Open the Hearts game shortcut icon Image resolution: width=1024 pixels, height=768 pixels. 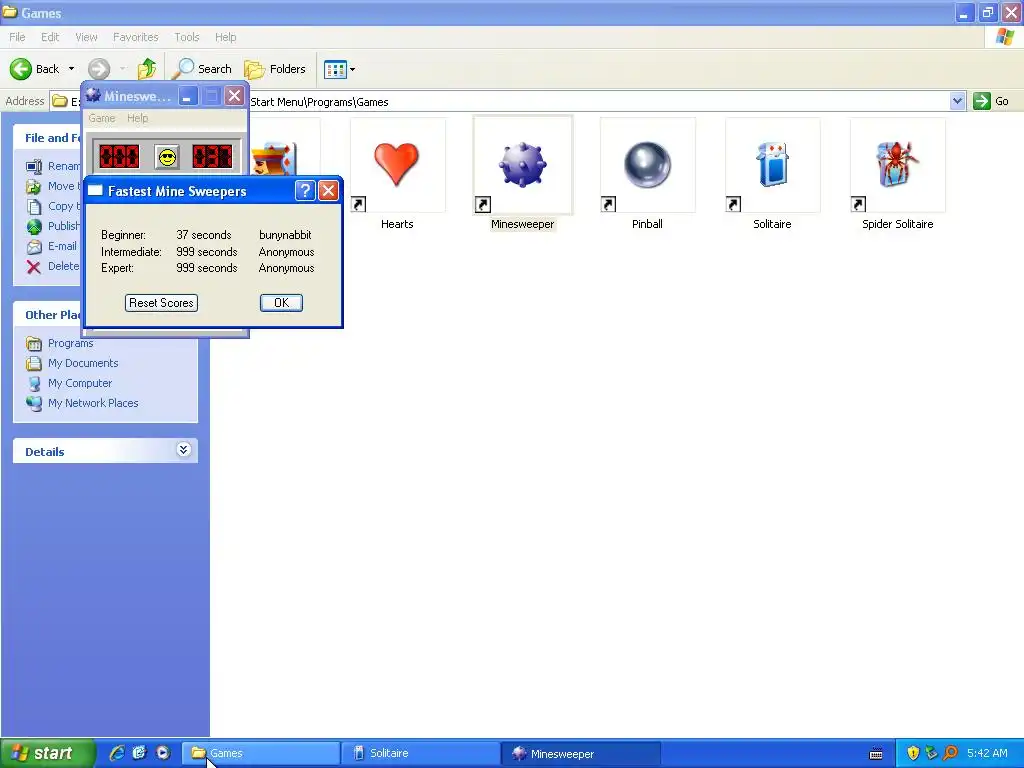pyautogui.click(x=397, y=165)
